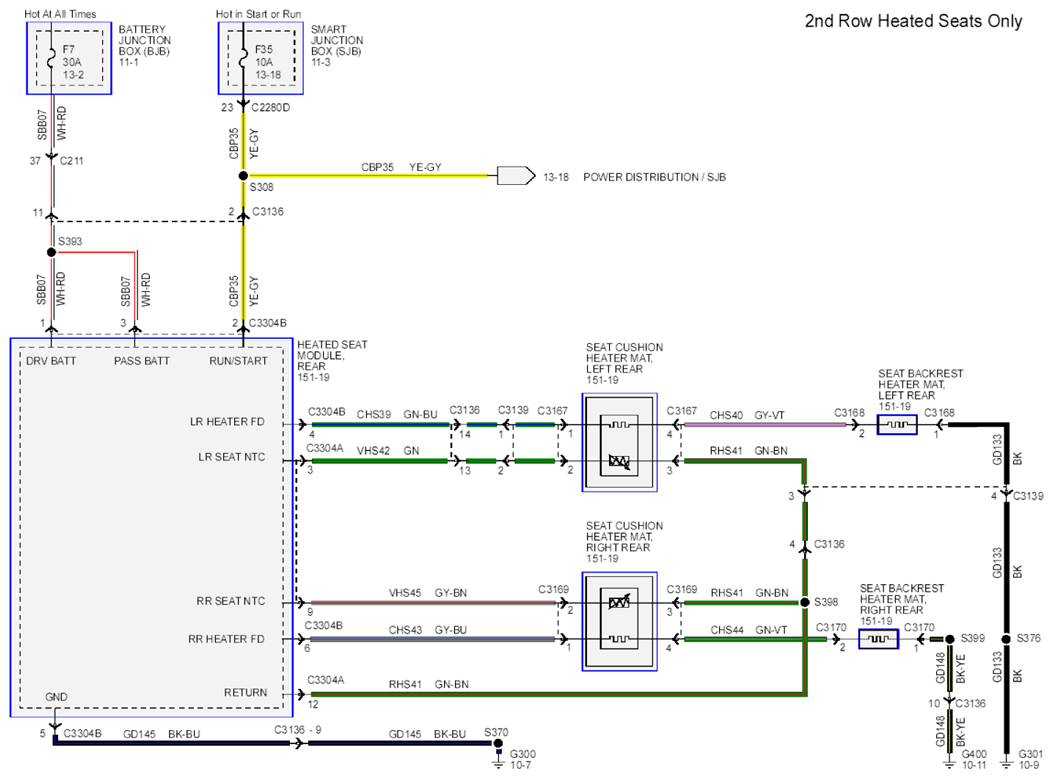Select the G300 ground symbol
This screenshot has height=778, width=1053.
click(x=498, y=759)
